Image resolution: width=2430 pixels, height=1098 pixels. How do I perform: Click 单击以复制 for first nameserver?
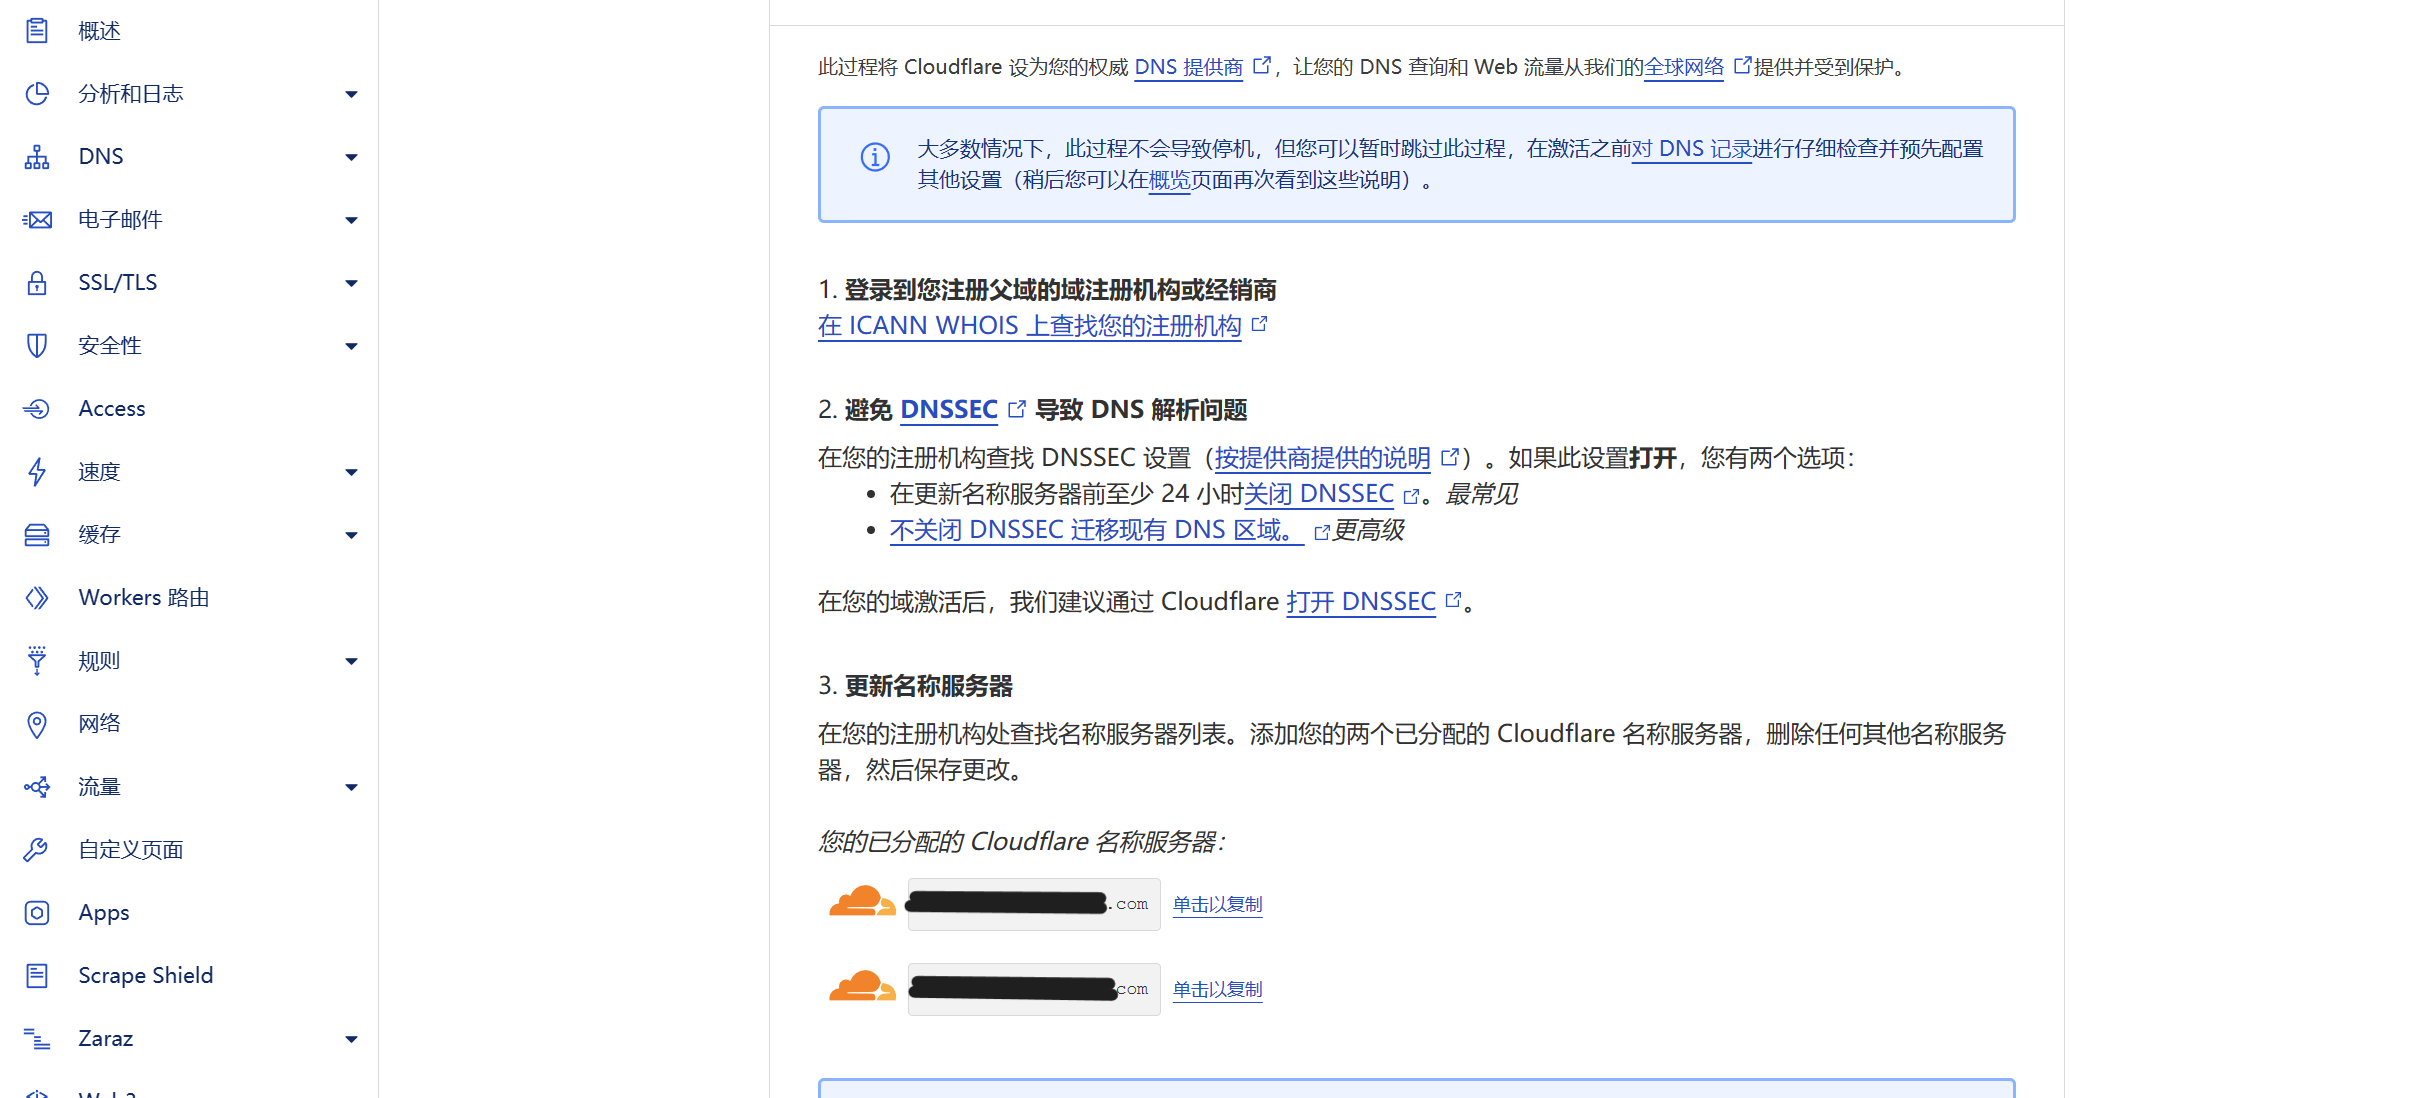(x=1217, y=905)
